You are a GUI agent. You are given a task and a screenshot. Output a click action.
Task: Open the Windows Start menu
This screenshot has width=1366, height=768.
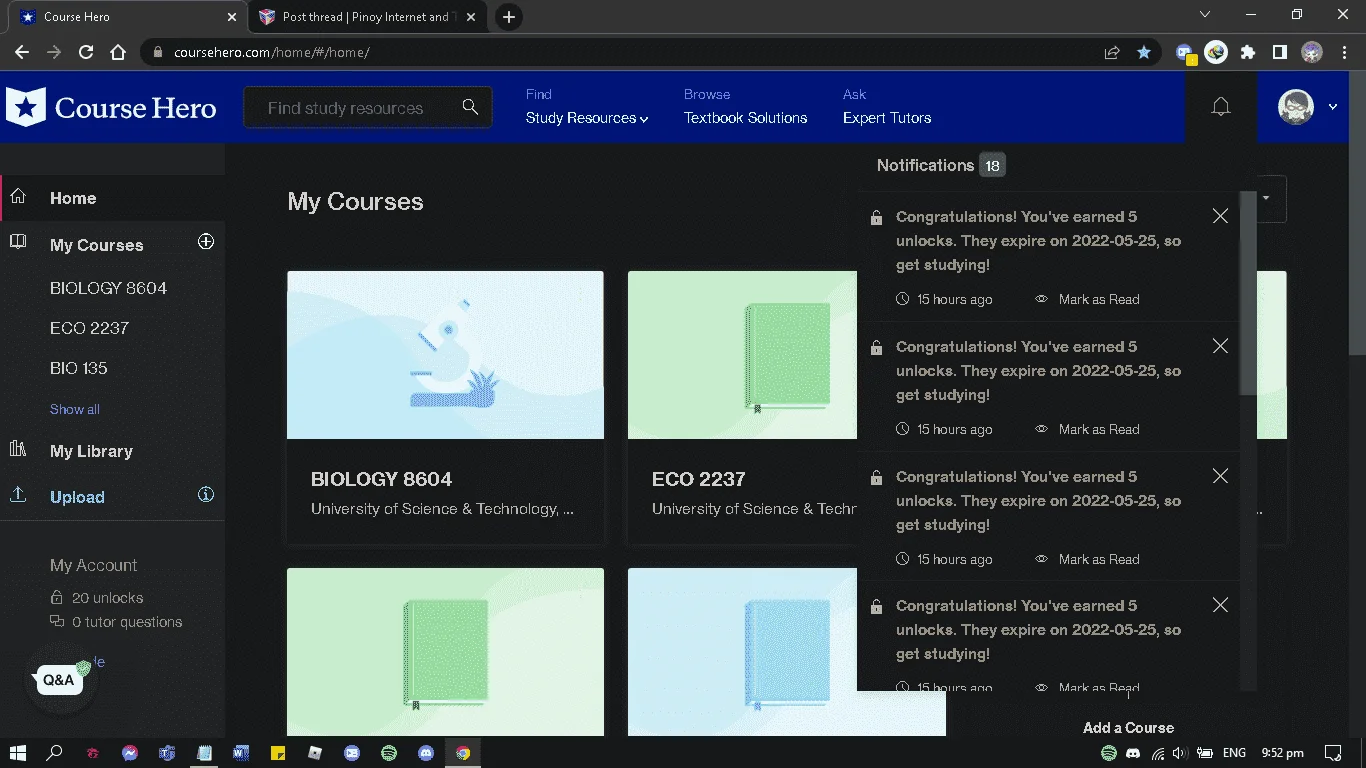tap(18, 752)
